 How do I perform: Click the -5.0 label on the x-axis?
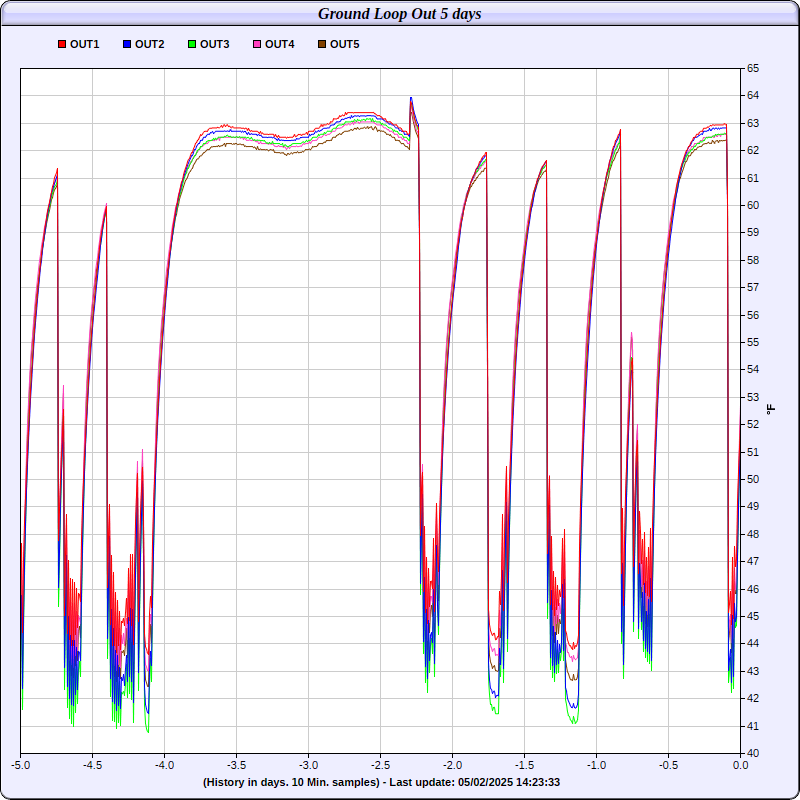pos(20,765)
